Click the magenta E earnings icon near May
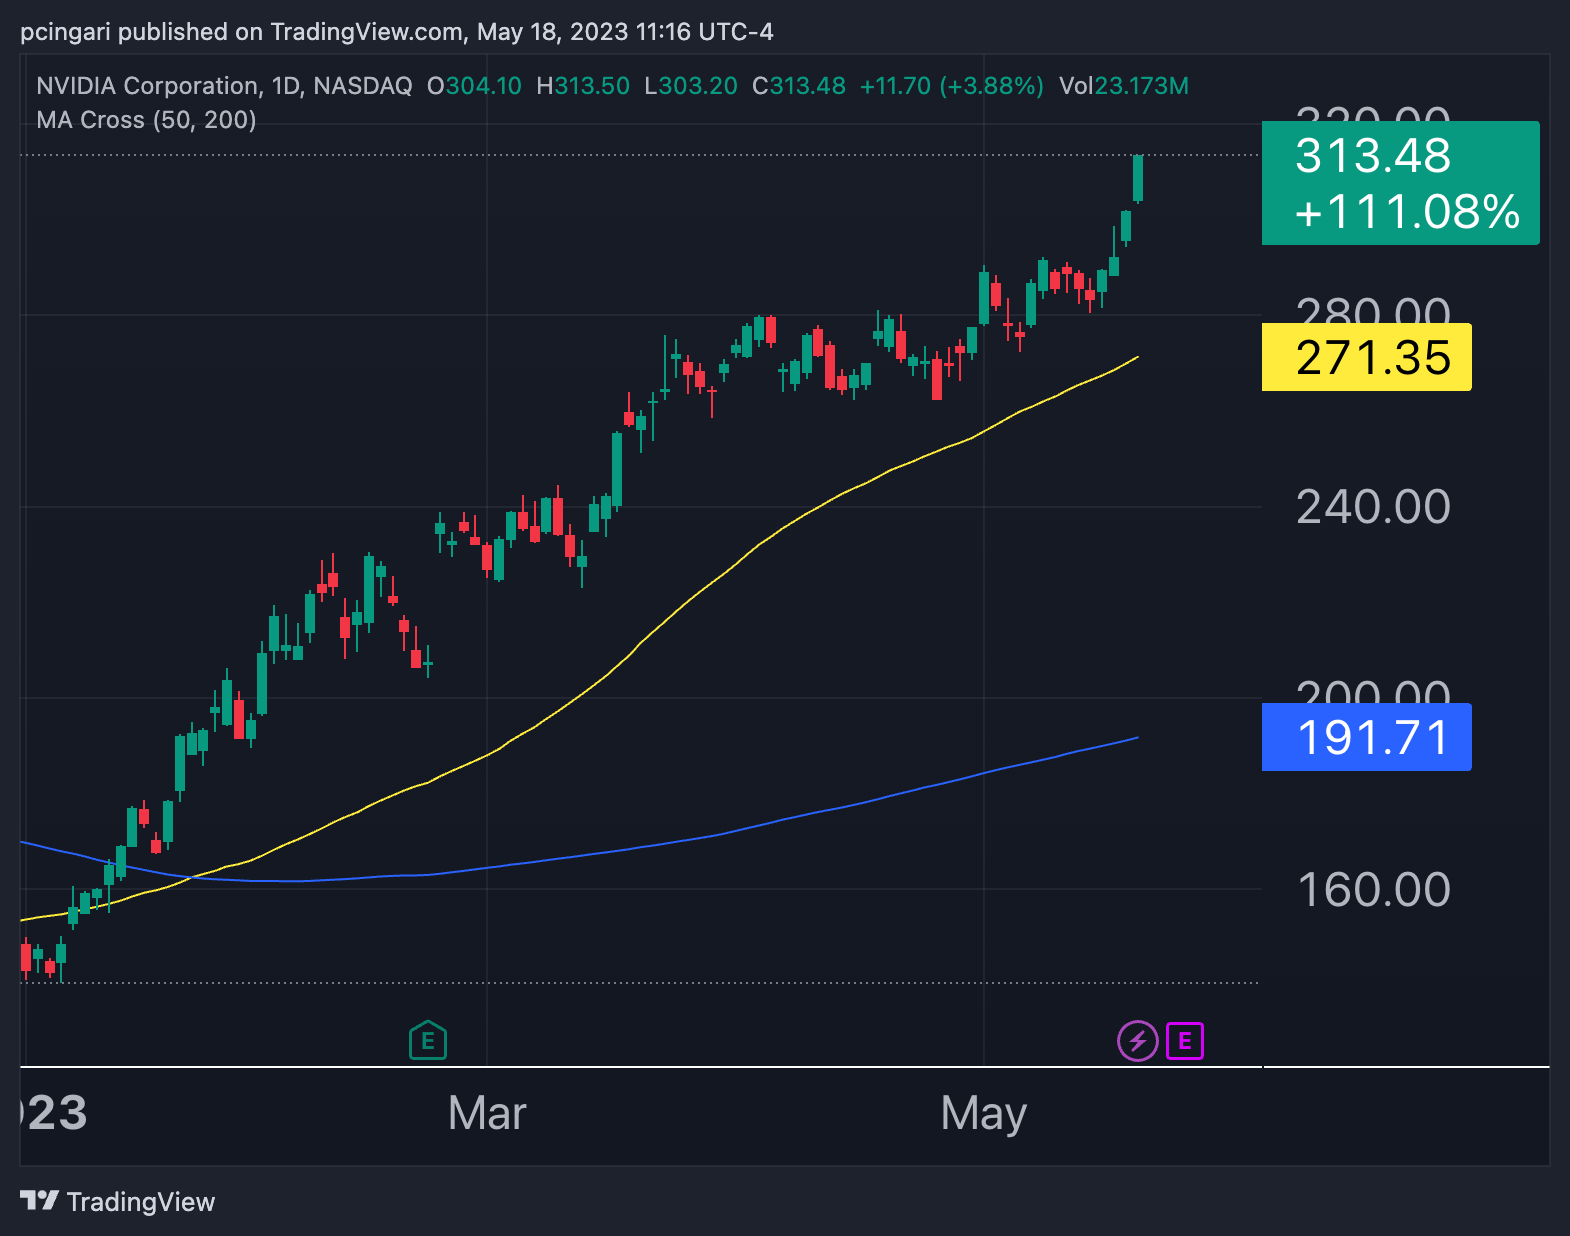The width and height of the screenshot is (1570, 1236). pyautogui.click(x=1185, y=1041)
